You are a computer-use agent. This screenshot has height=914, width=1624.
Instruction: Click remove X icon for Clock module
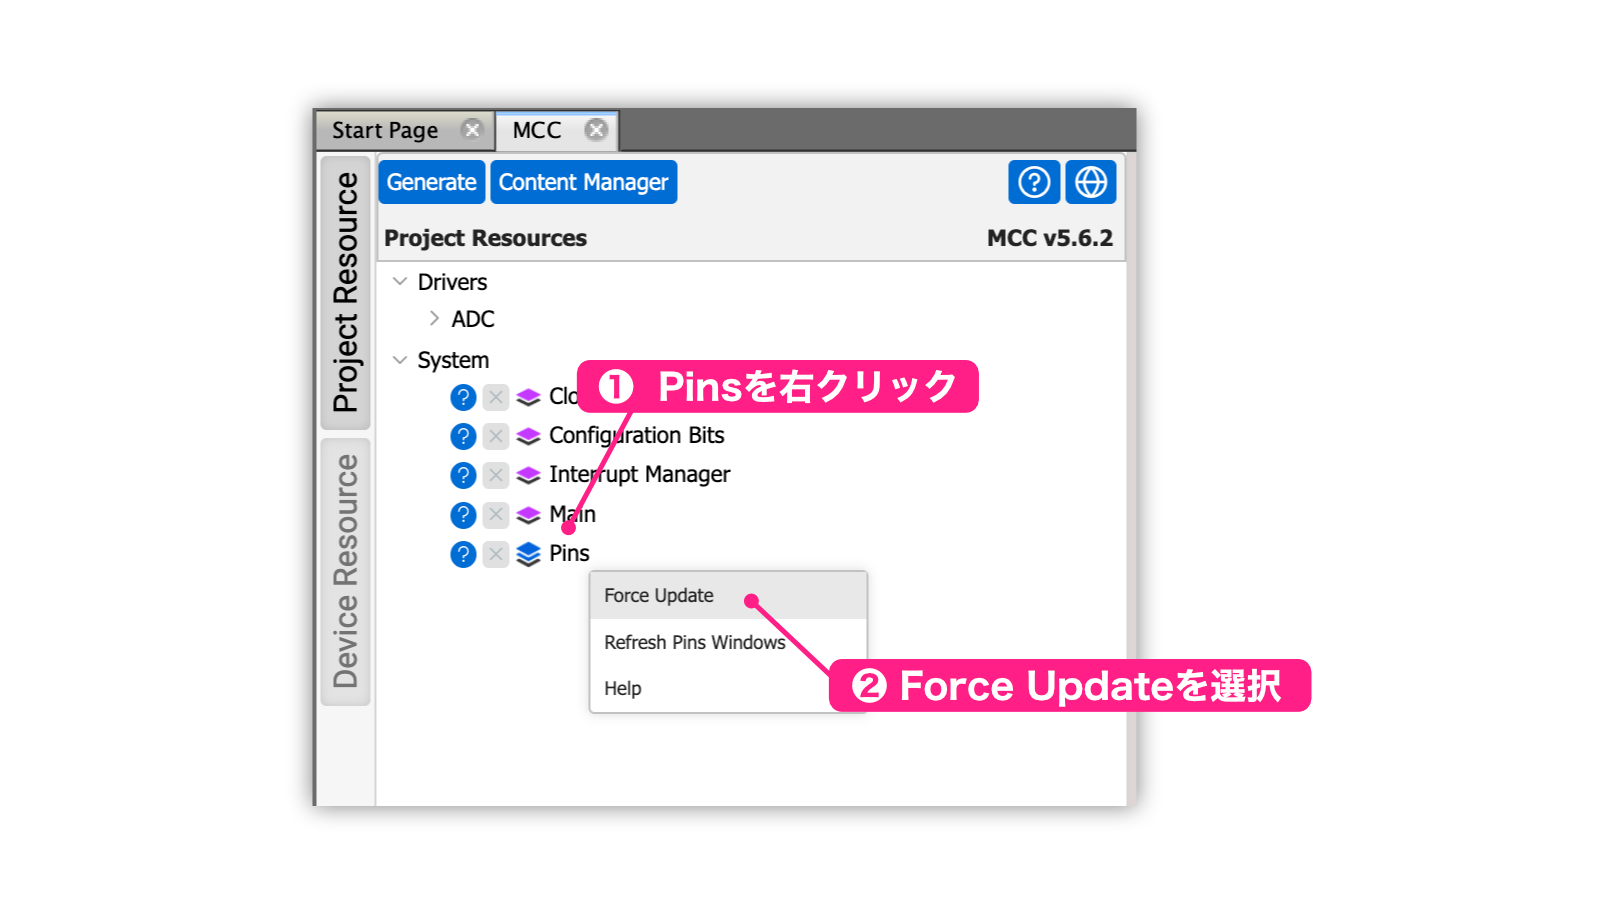pyautogui.click(x=496, y=397)
